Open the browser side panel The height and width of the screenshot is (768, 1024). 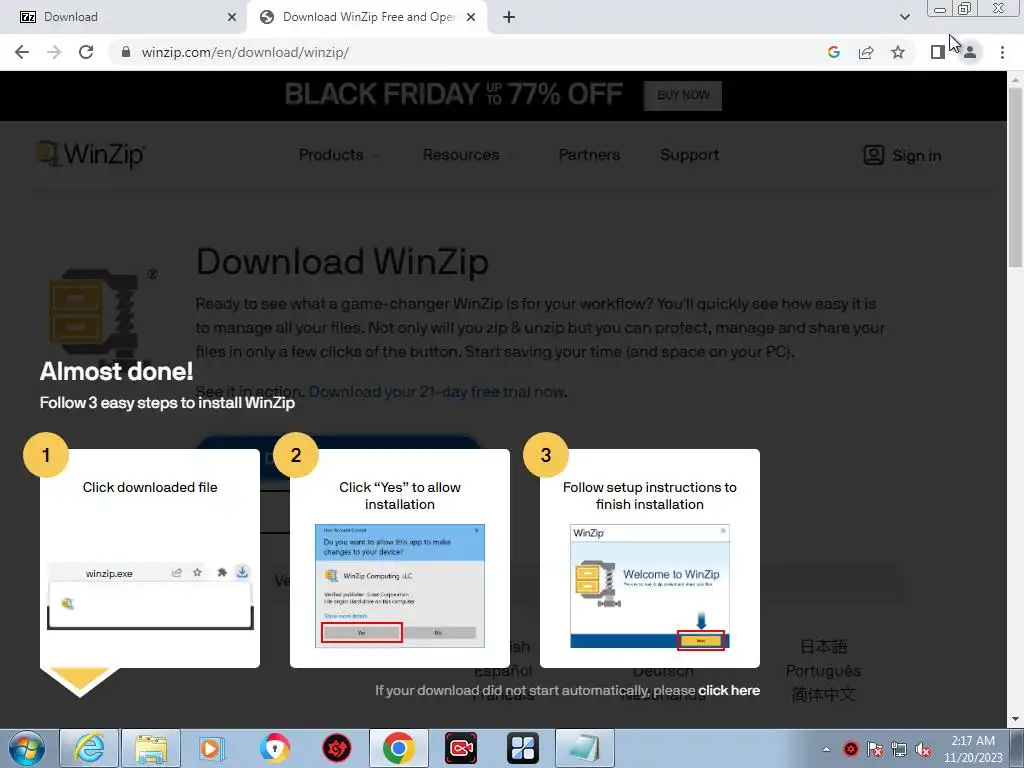click(x=938, y=52)
